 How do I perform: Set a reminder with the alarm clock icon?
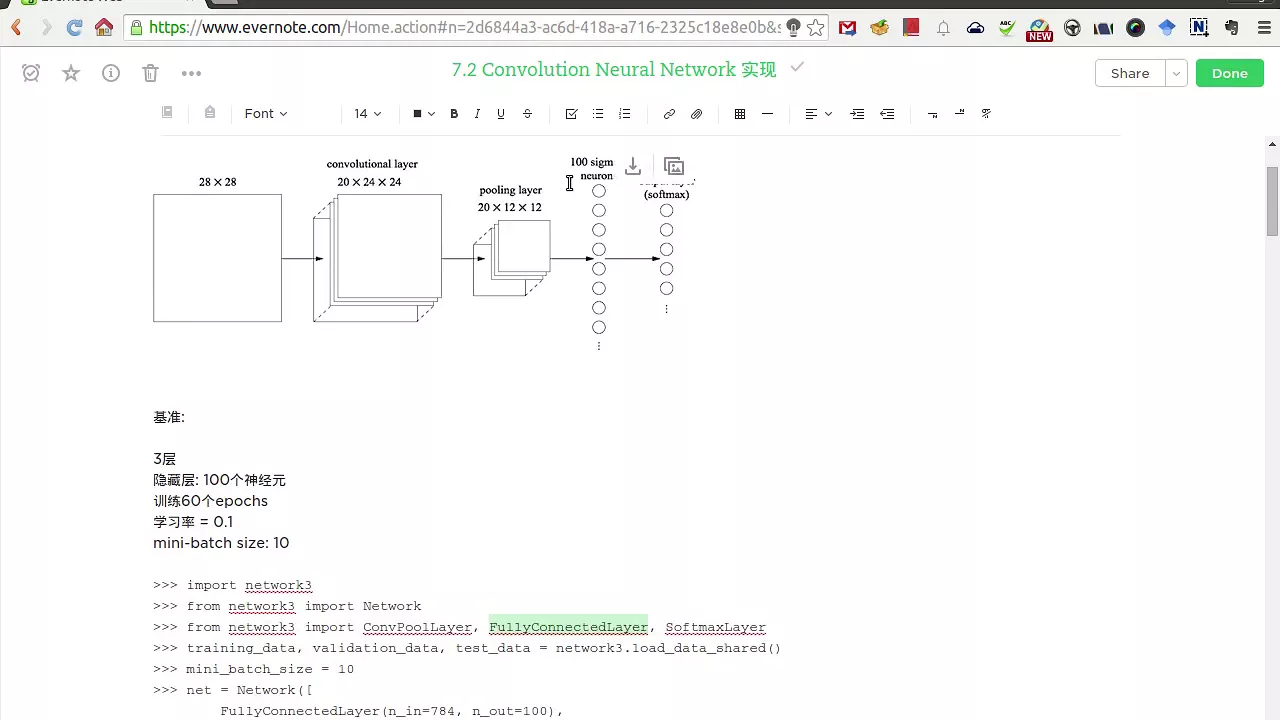coord(31,73)
